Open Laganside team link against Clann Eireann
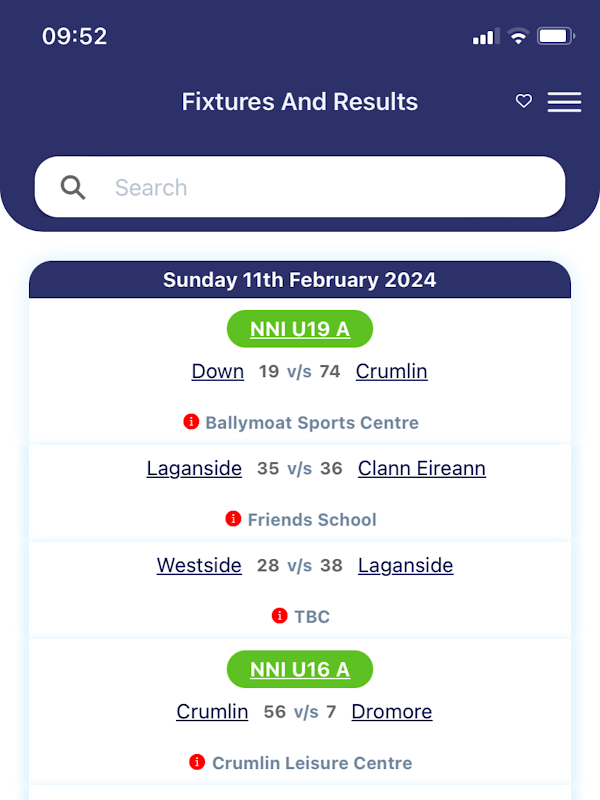Screen dimensions: 600x800 coord(194,468)
